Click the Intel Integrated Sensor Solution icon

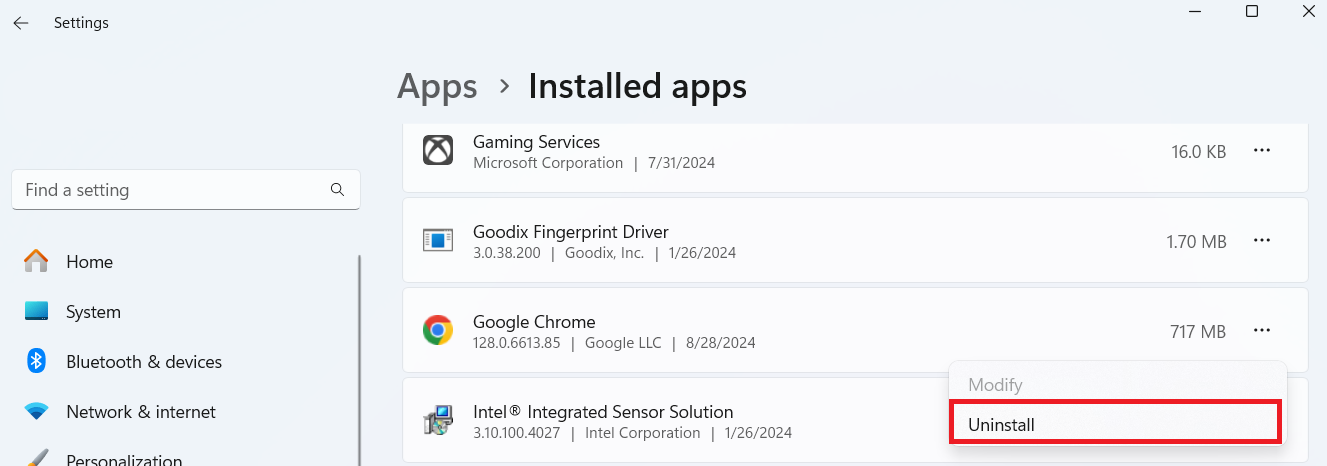click(x=438, y=421)
